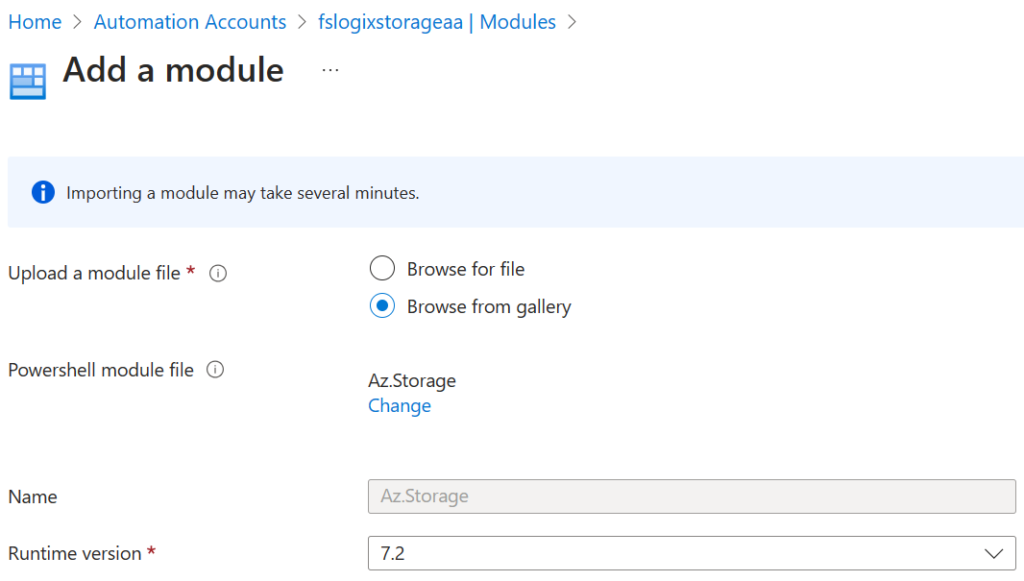Click the chevron after Automation Accounts breadcrumb
Viewport: 1024px width, 581px height.
[303, 22]
